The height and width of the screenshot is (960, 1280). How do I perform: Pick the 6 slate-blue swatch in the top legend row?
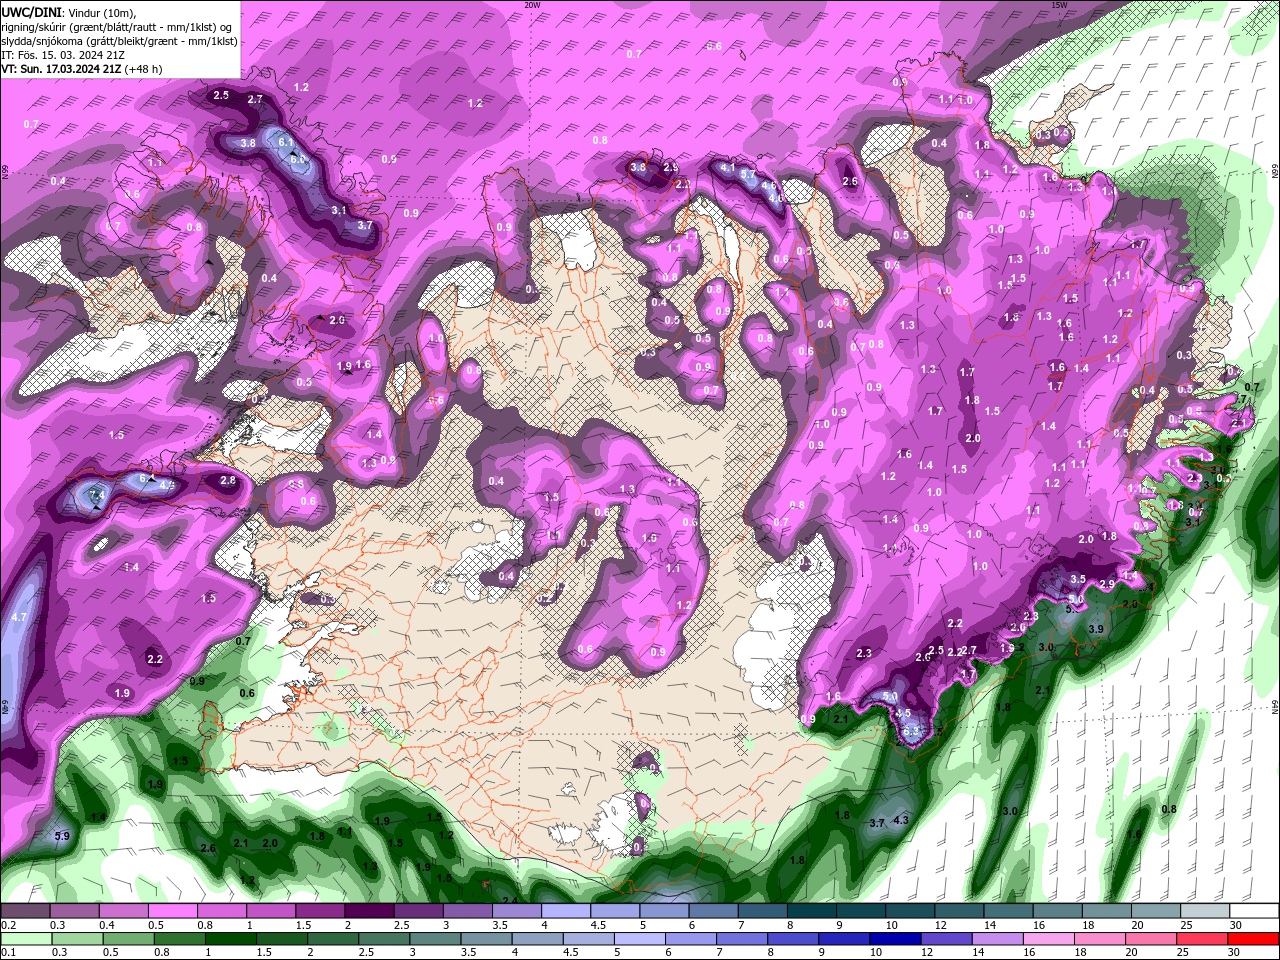pyautogui.click(x=712, y=911)
